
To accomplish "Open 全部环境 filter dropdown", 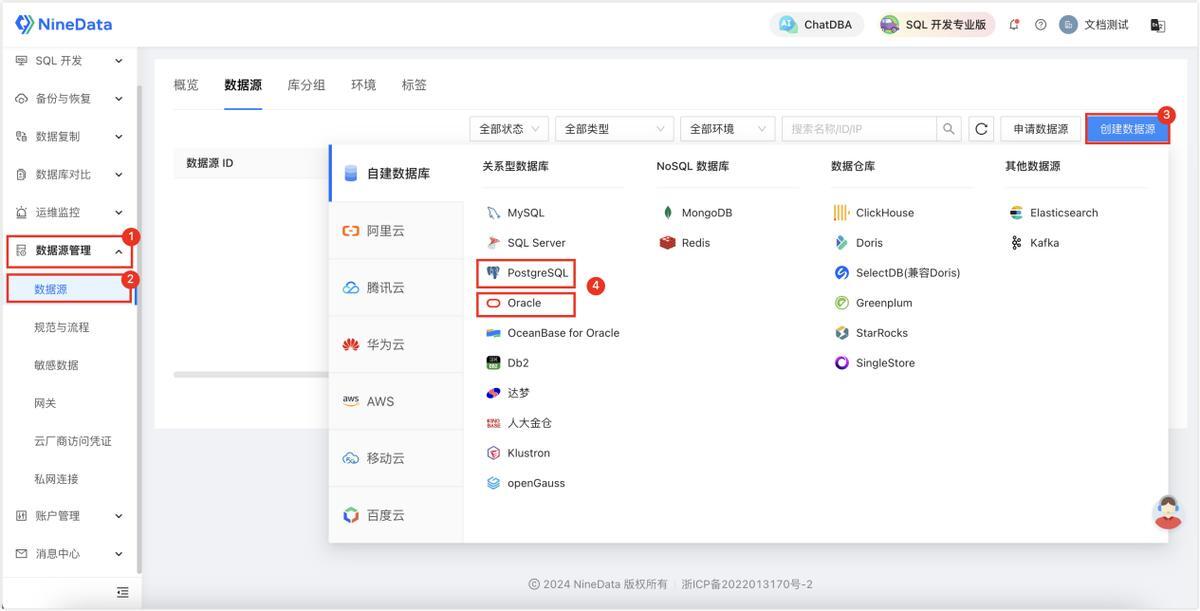I will point(728,129).
